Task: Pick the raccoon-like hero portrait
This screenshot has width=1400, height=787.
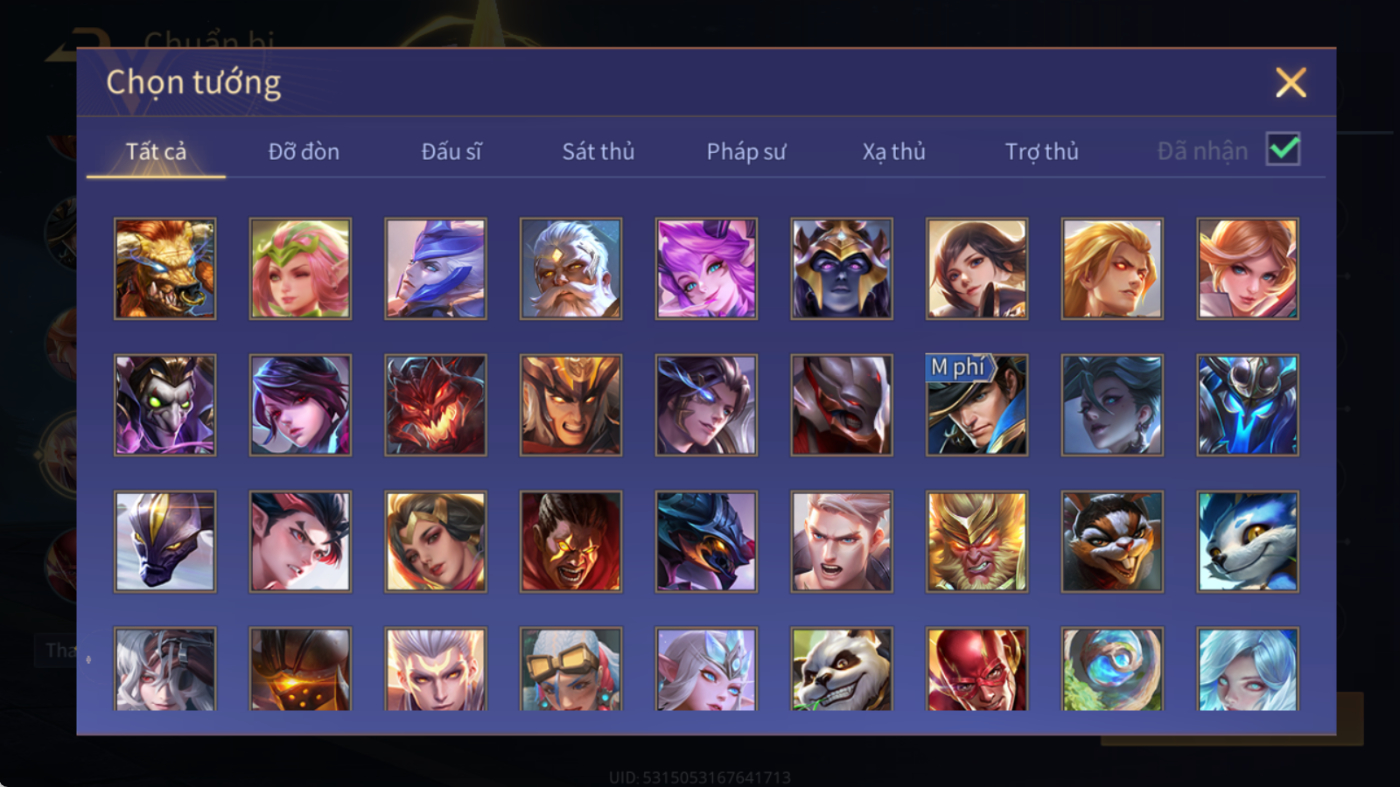Action: 1112,541
